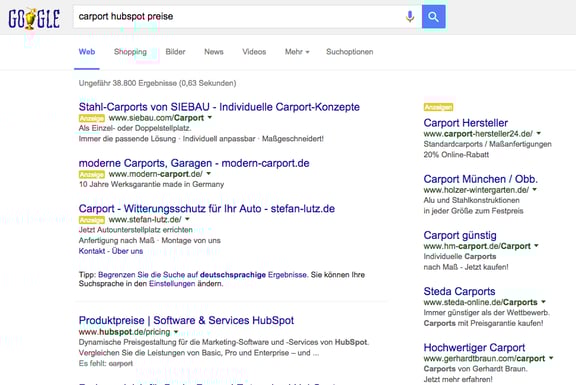The width and height of the screenshot is (576, 385).
Task: Expand arrow next to www.hubspot.de/pricing
Action: [x=176, y=332]
